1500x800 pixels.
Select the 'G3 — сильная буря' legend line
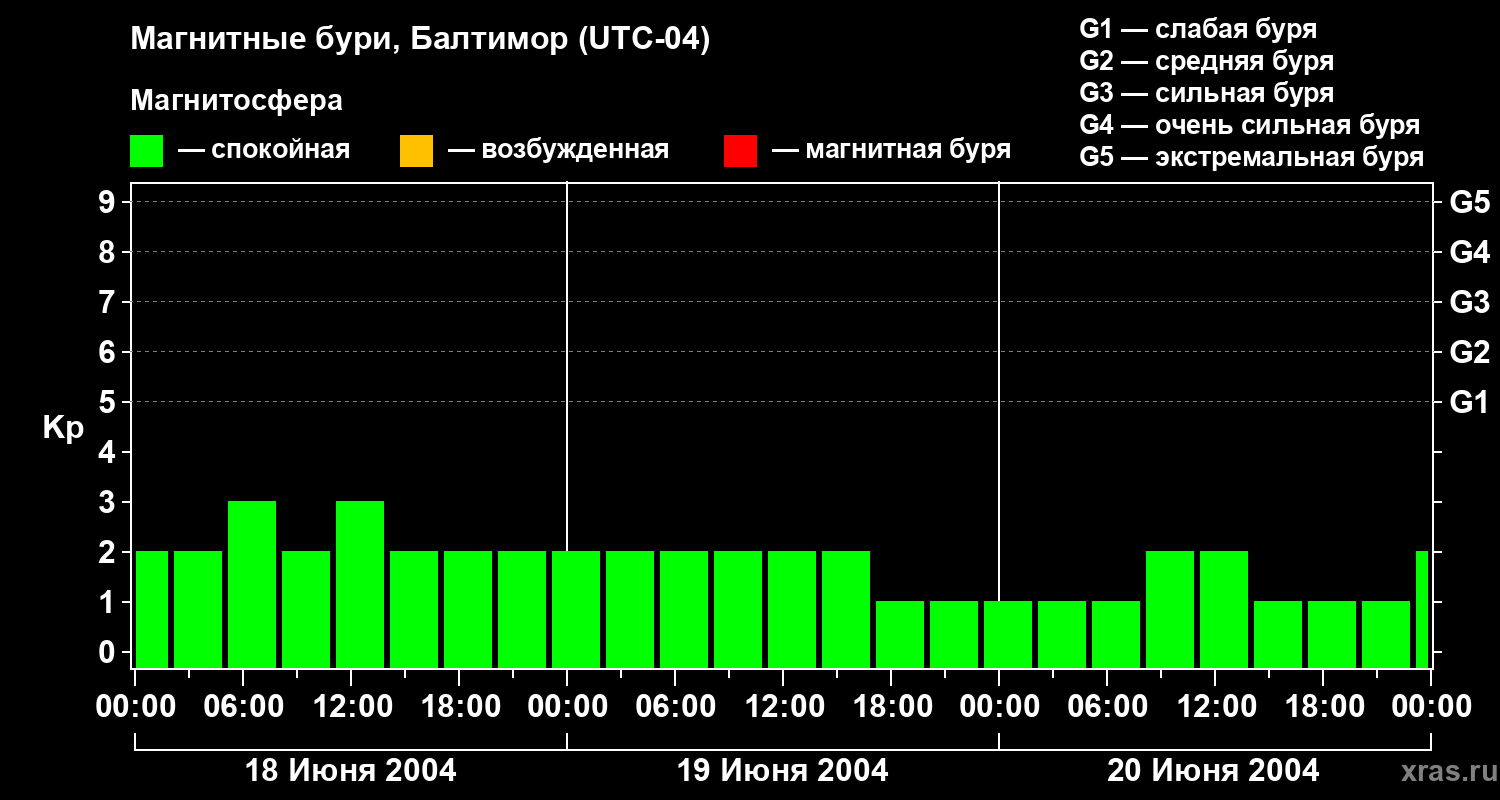(x=1206, y=93)
